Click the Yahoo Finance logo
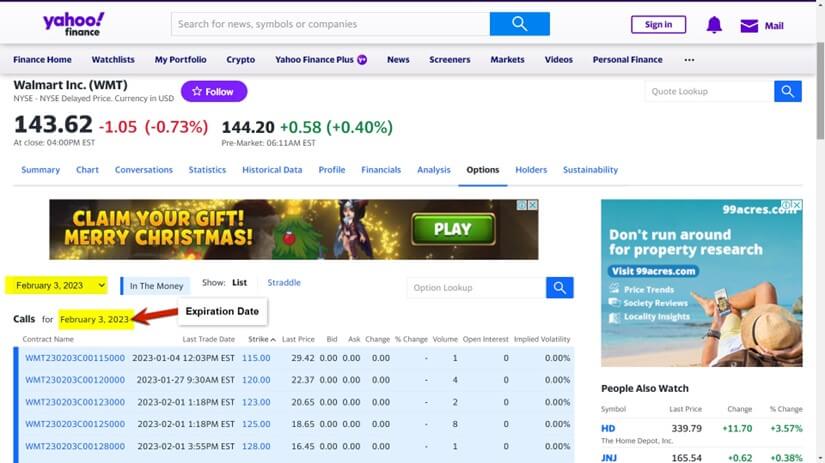 tap(74, 24)
